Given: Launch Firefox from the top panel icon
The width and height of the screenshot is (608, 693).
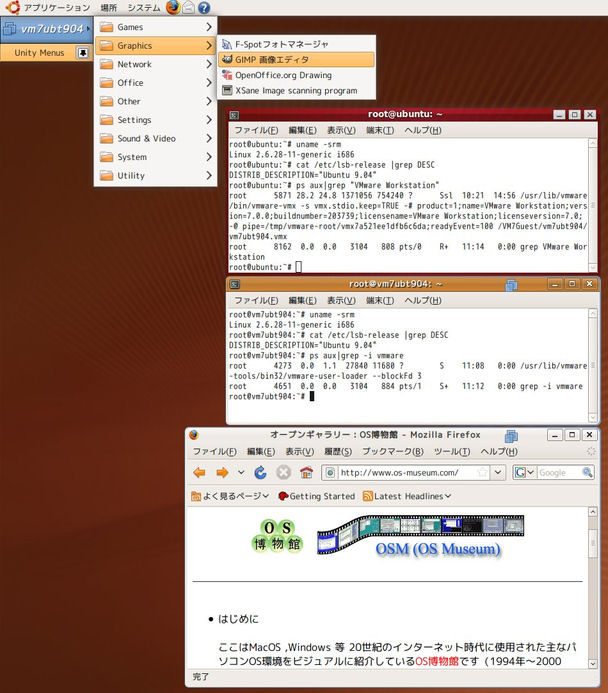Looking at the screenshot, I should tap(173, 7).
